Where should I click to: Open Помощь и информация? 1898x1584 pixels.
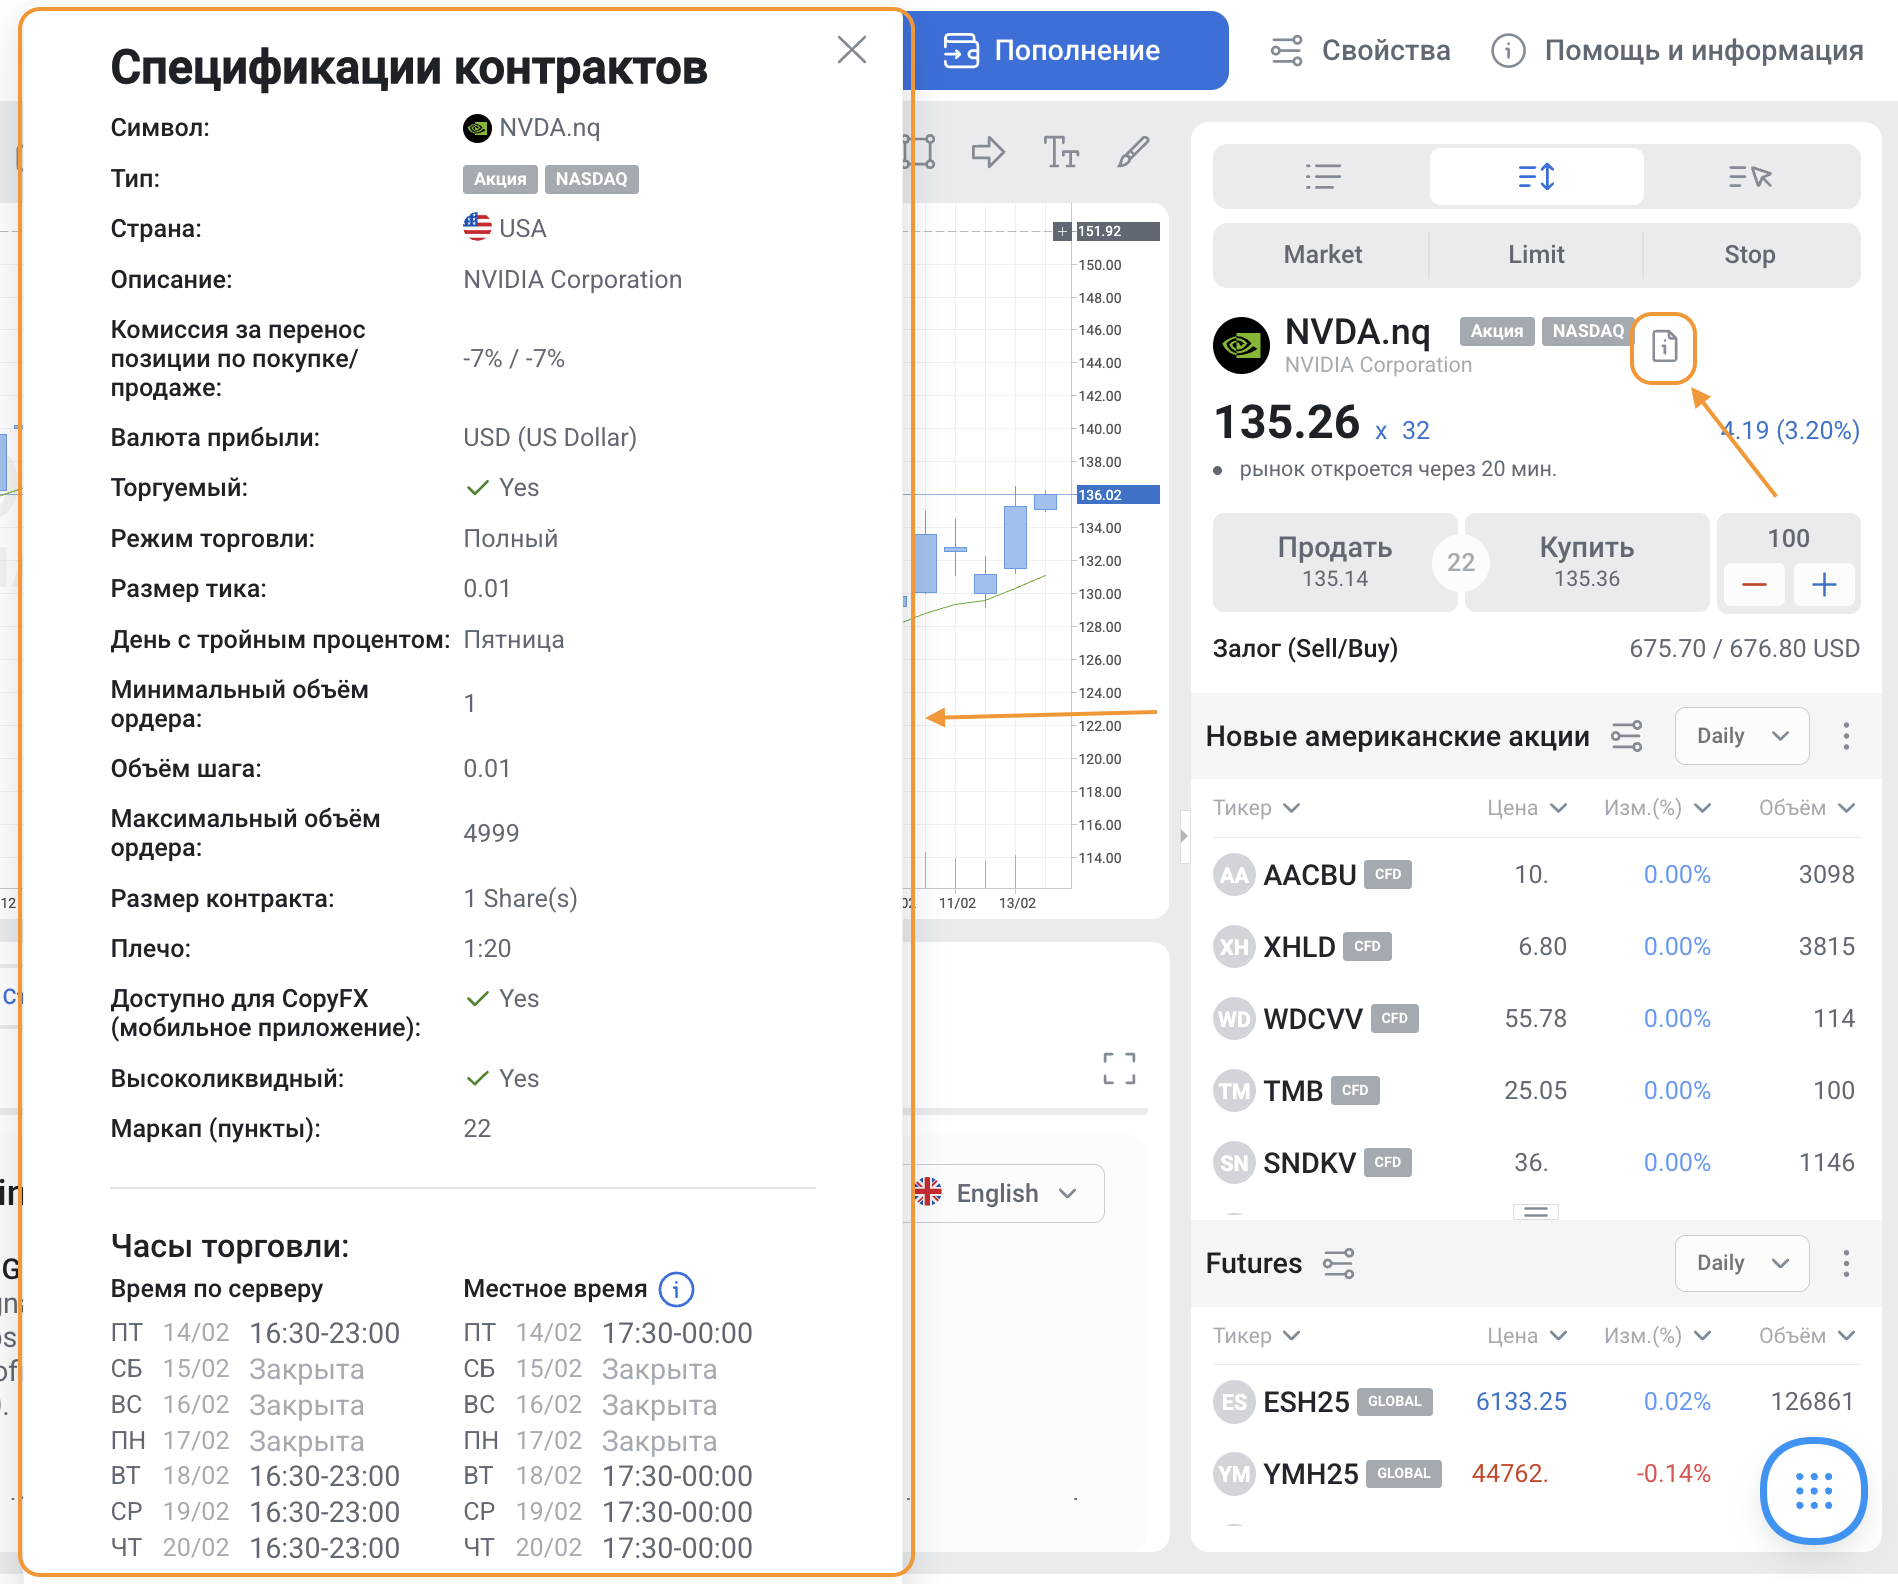coord(1677,50)
